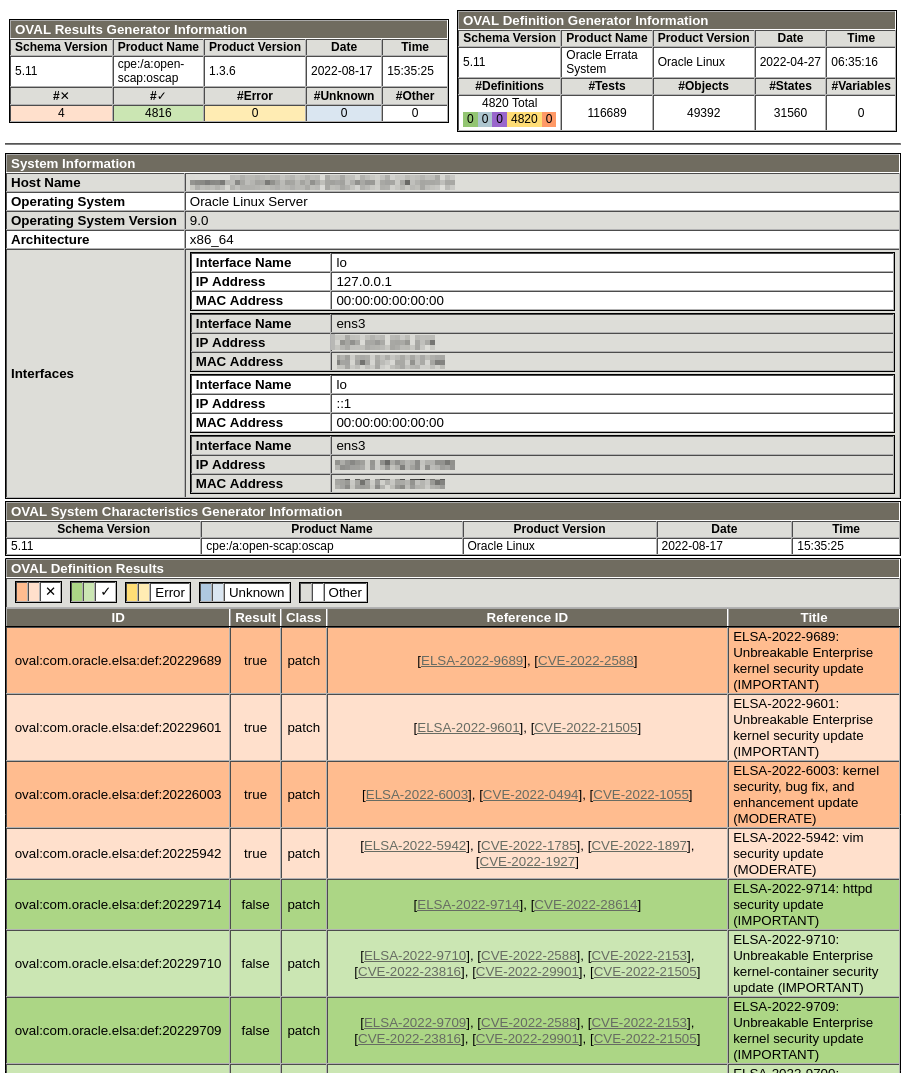
Task: Click the passed (✓) legend swatch
Action: coord(93,592)
